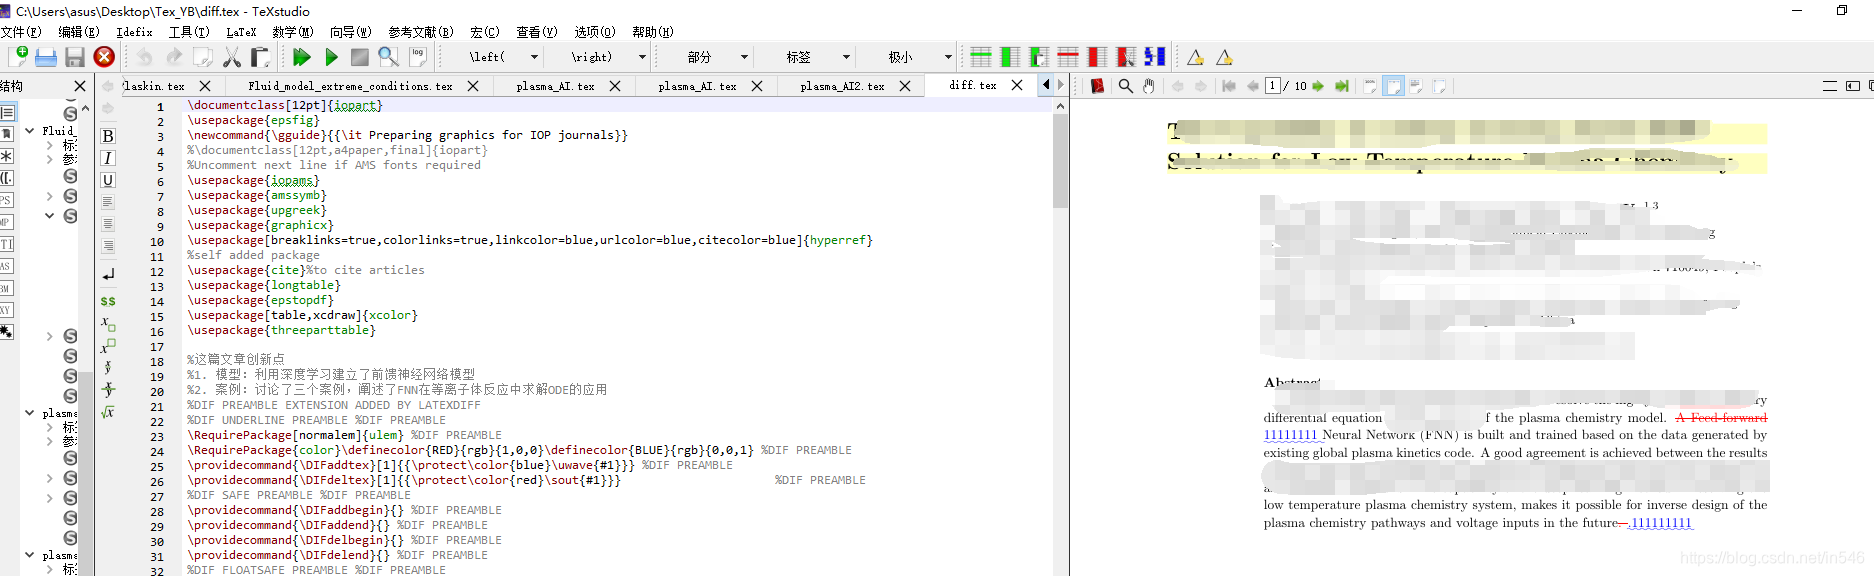Viewport: 1874px width, 576px height.
Task: Toggle the asterisk symbols panel in sidebar
Action: (x=7, y=156)
